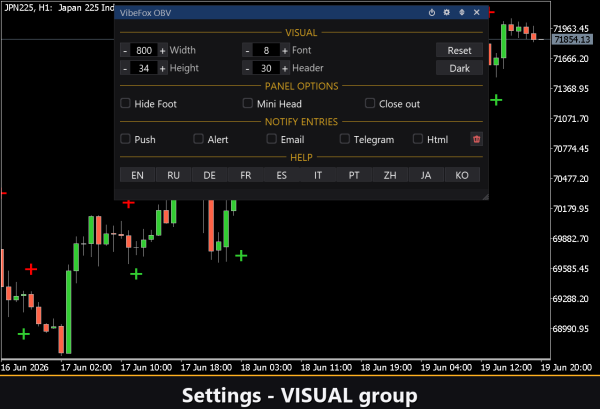The width and height of the screenshot is (600, 409).
Task: Click the 68990.95 price axis label
Action: click(x=571, y=329)
